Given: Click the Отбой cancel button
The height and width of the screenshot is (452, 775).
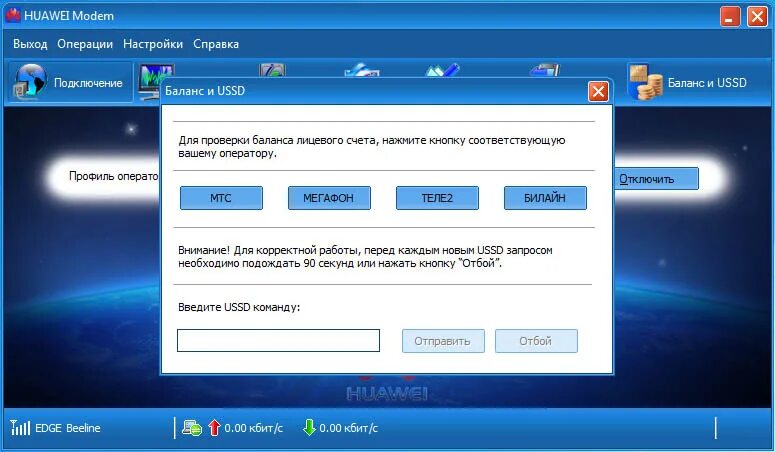Looking at the screenshot, I should [x=536, y=341].
